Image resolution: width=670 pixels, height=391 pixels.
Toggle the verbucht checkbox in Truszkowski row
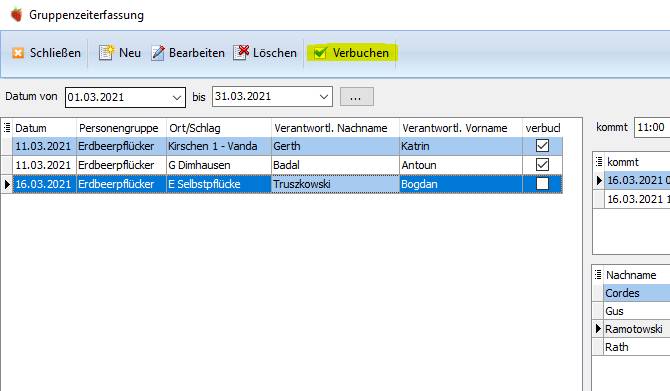pos(542,184)
